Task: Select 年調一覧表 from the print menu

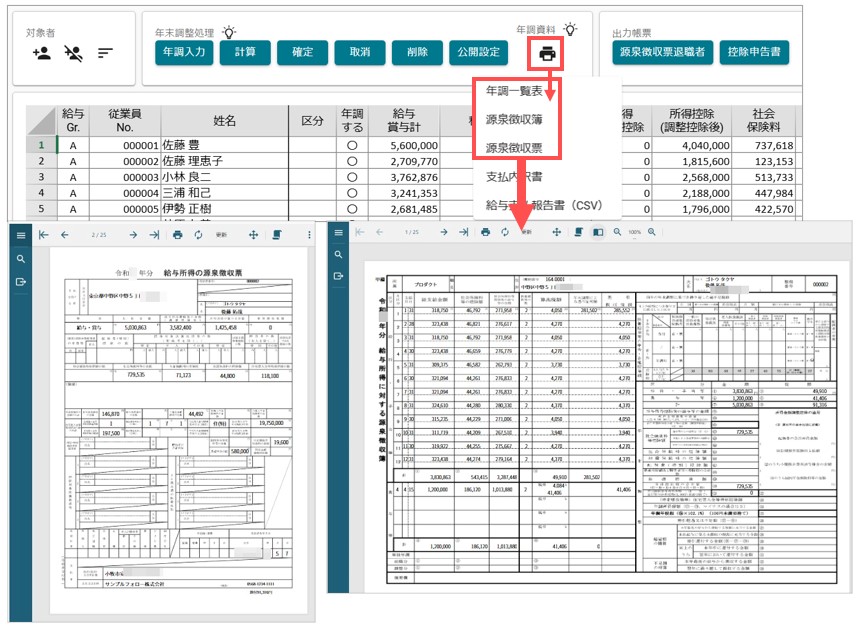Action: [514, 91]
